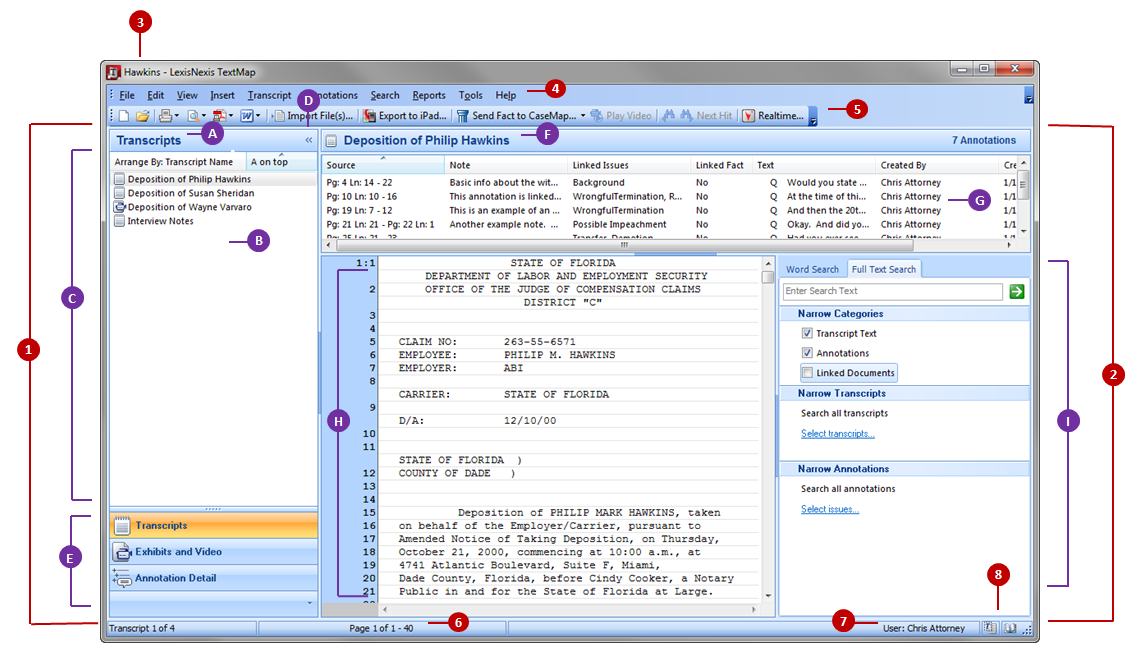
Task: Open the Transcript menu
Action: (x=269, y=96)
